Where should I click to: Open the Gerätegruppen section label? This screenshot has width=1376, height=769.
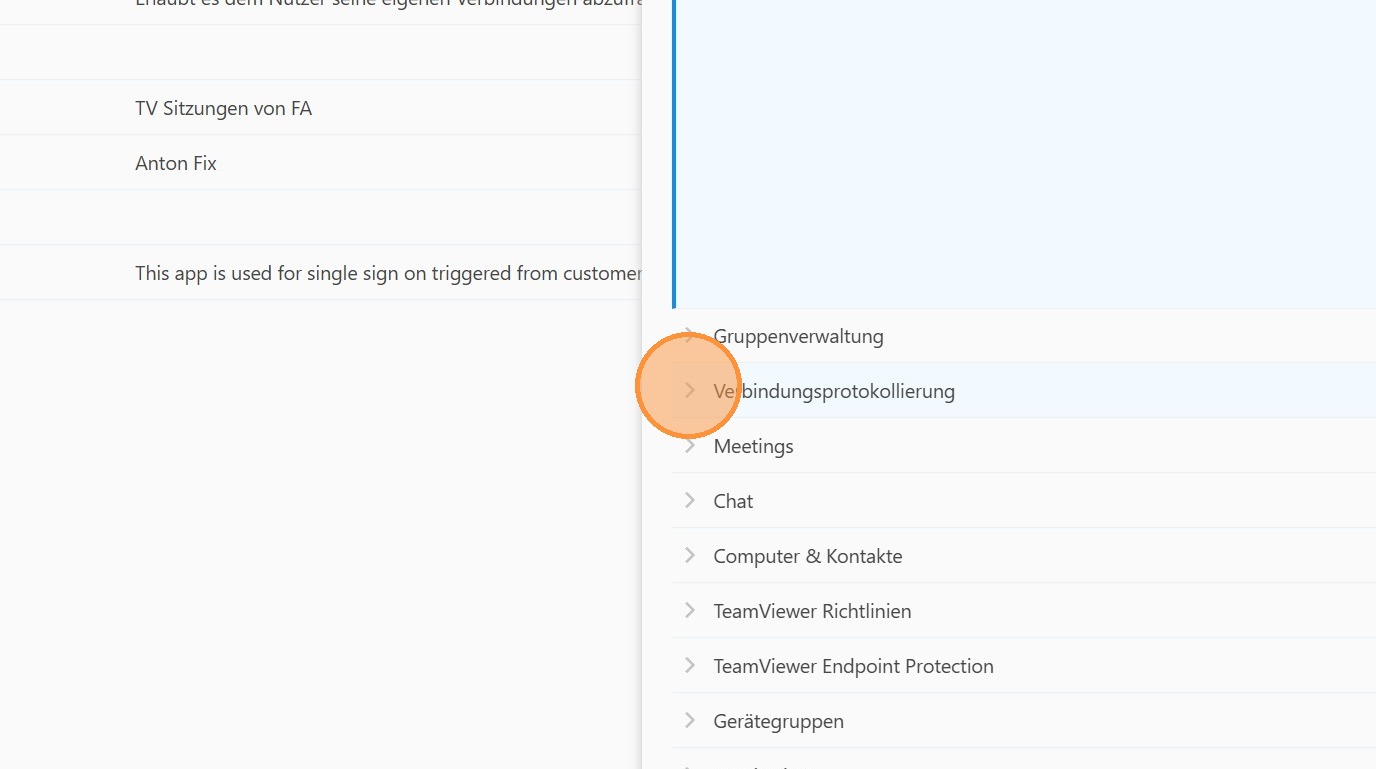pos(778,722)
